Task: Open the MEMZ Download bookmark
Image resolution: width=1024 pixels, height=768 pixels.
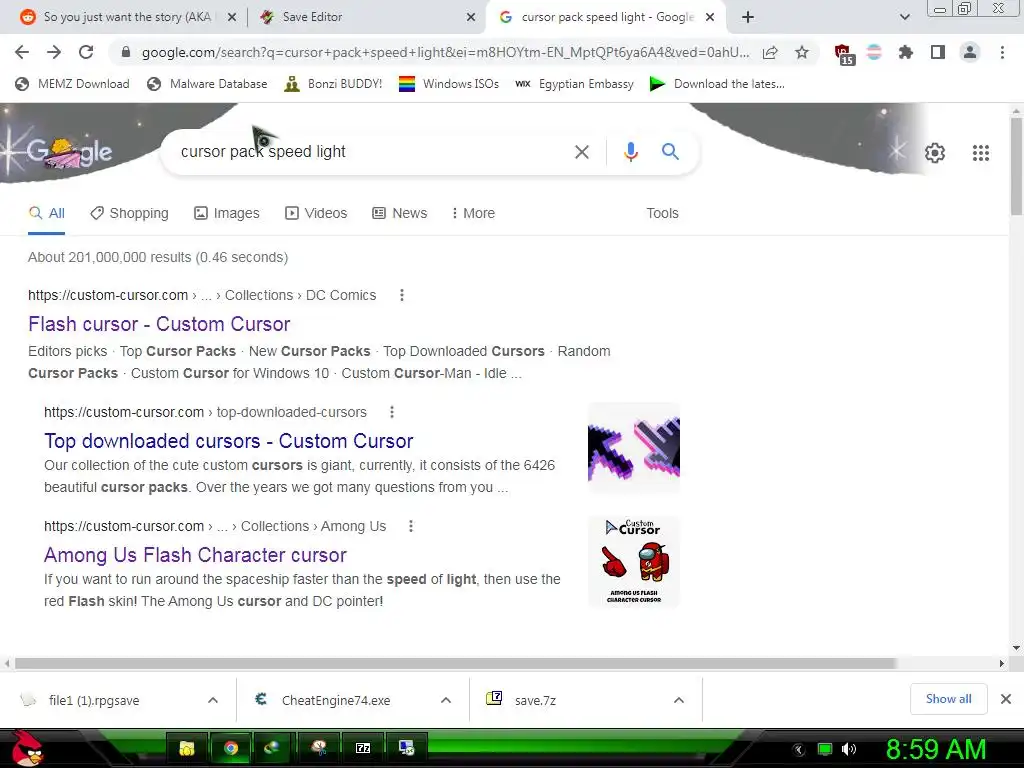Action: 72,84
